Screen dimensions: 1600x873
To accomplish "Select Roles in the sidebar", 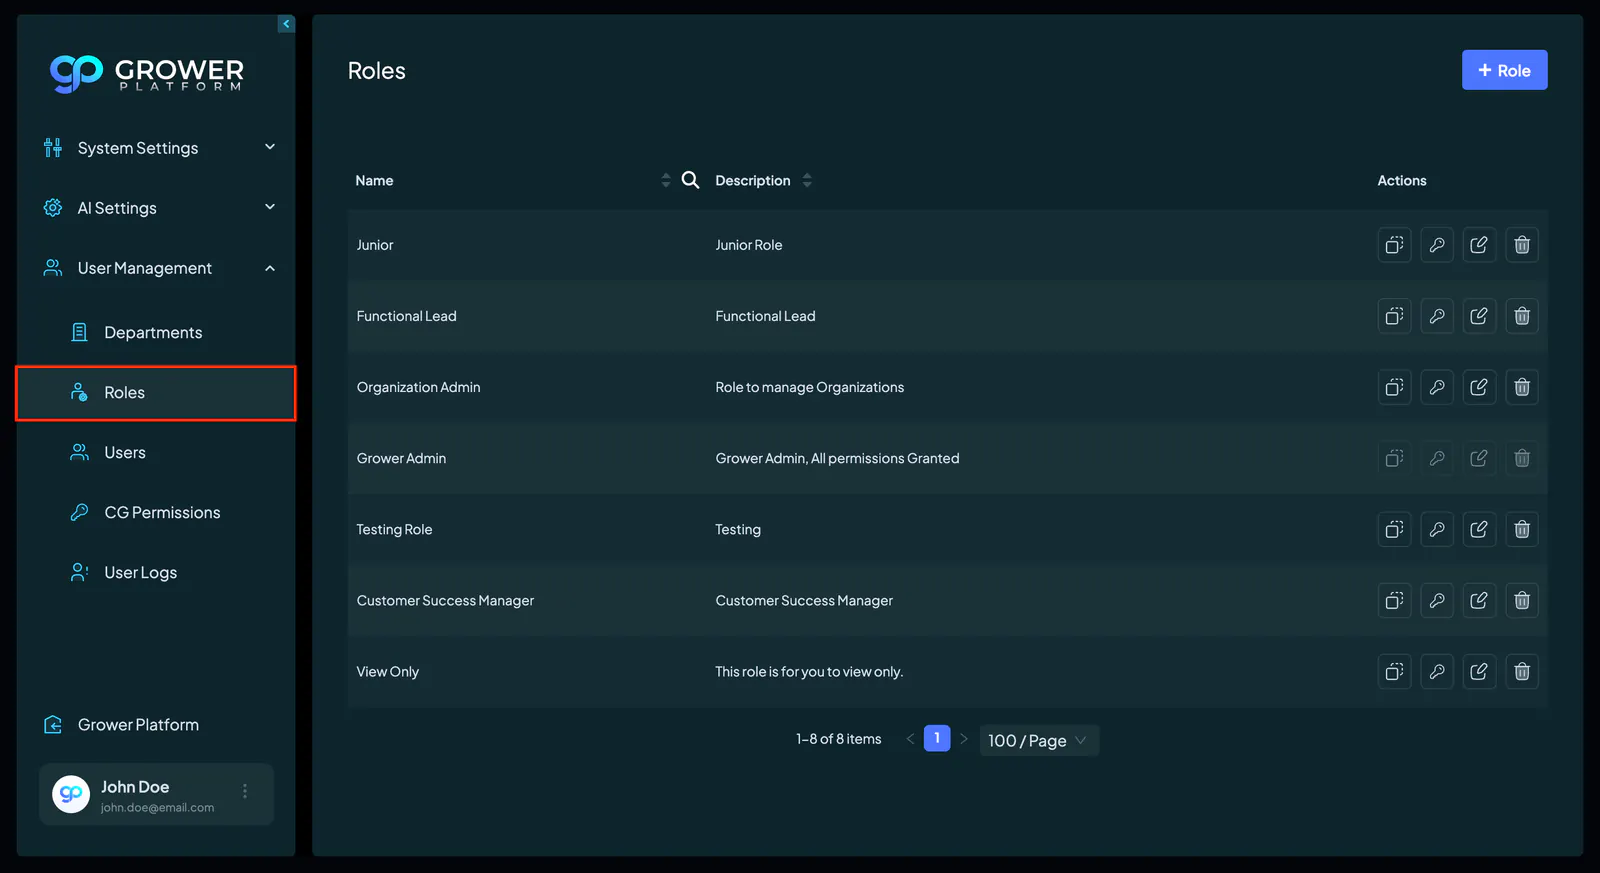I will click(156, 393).
